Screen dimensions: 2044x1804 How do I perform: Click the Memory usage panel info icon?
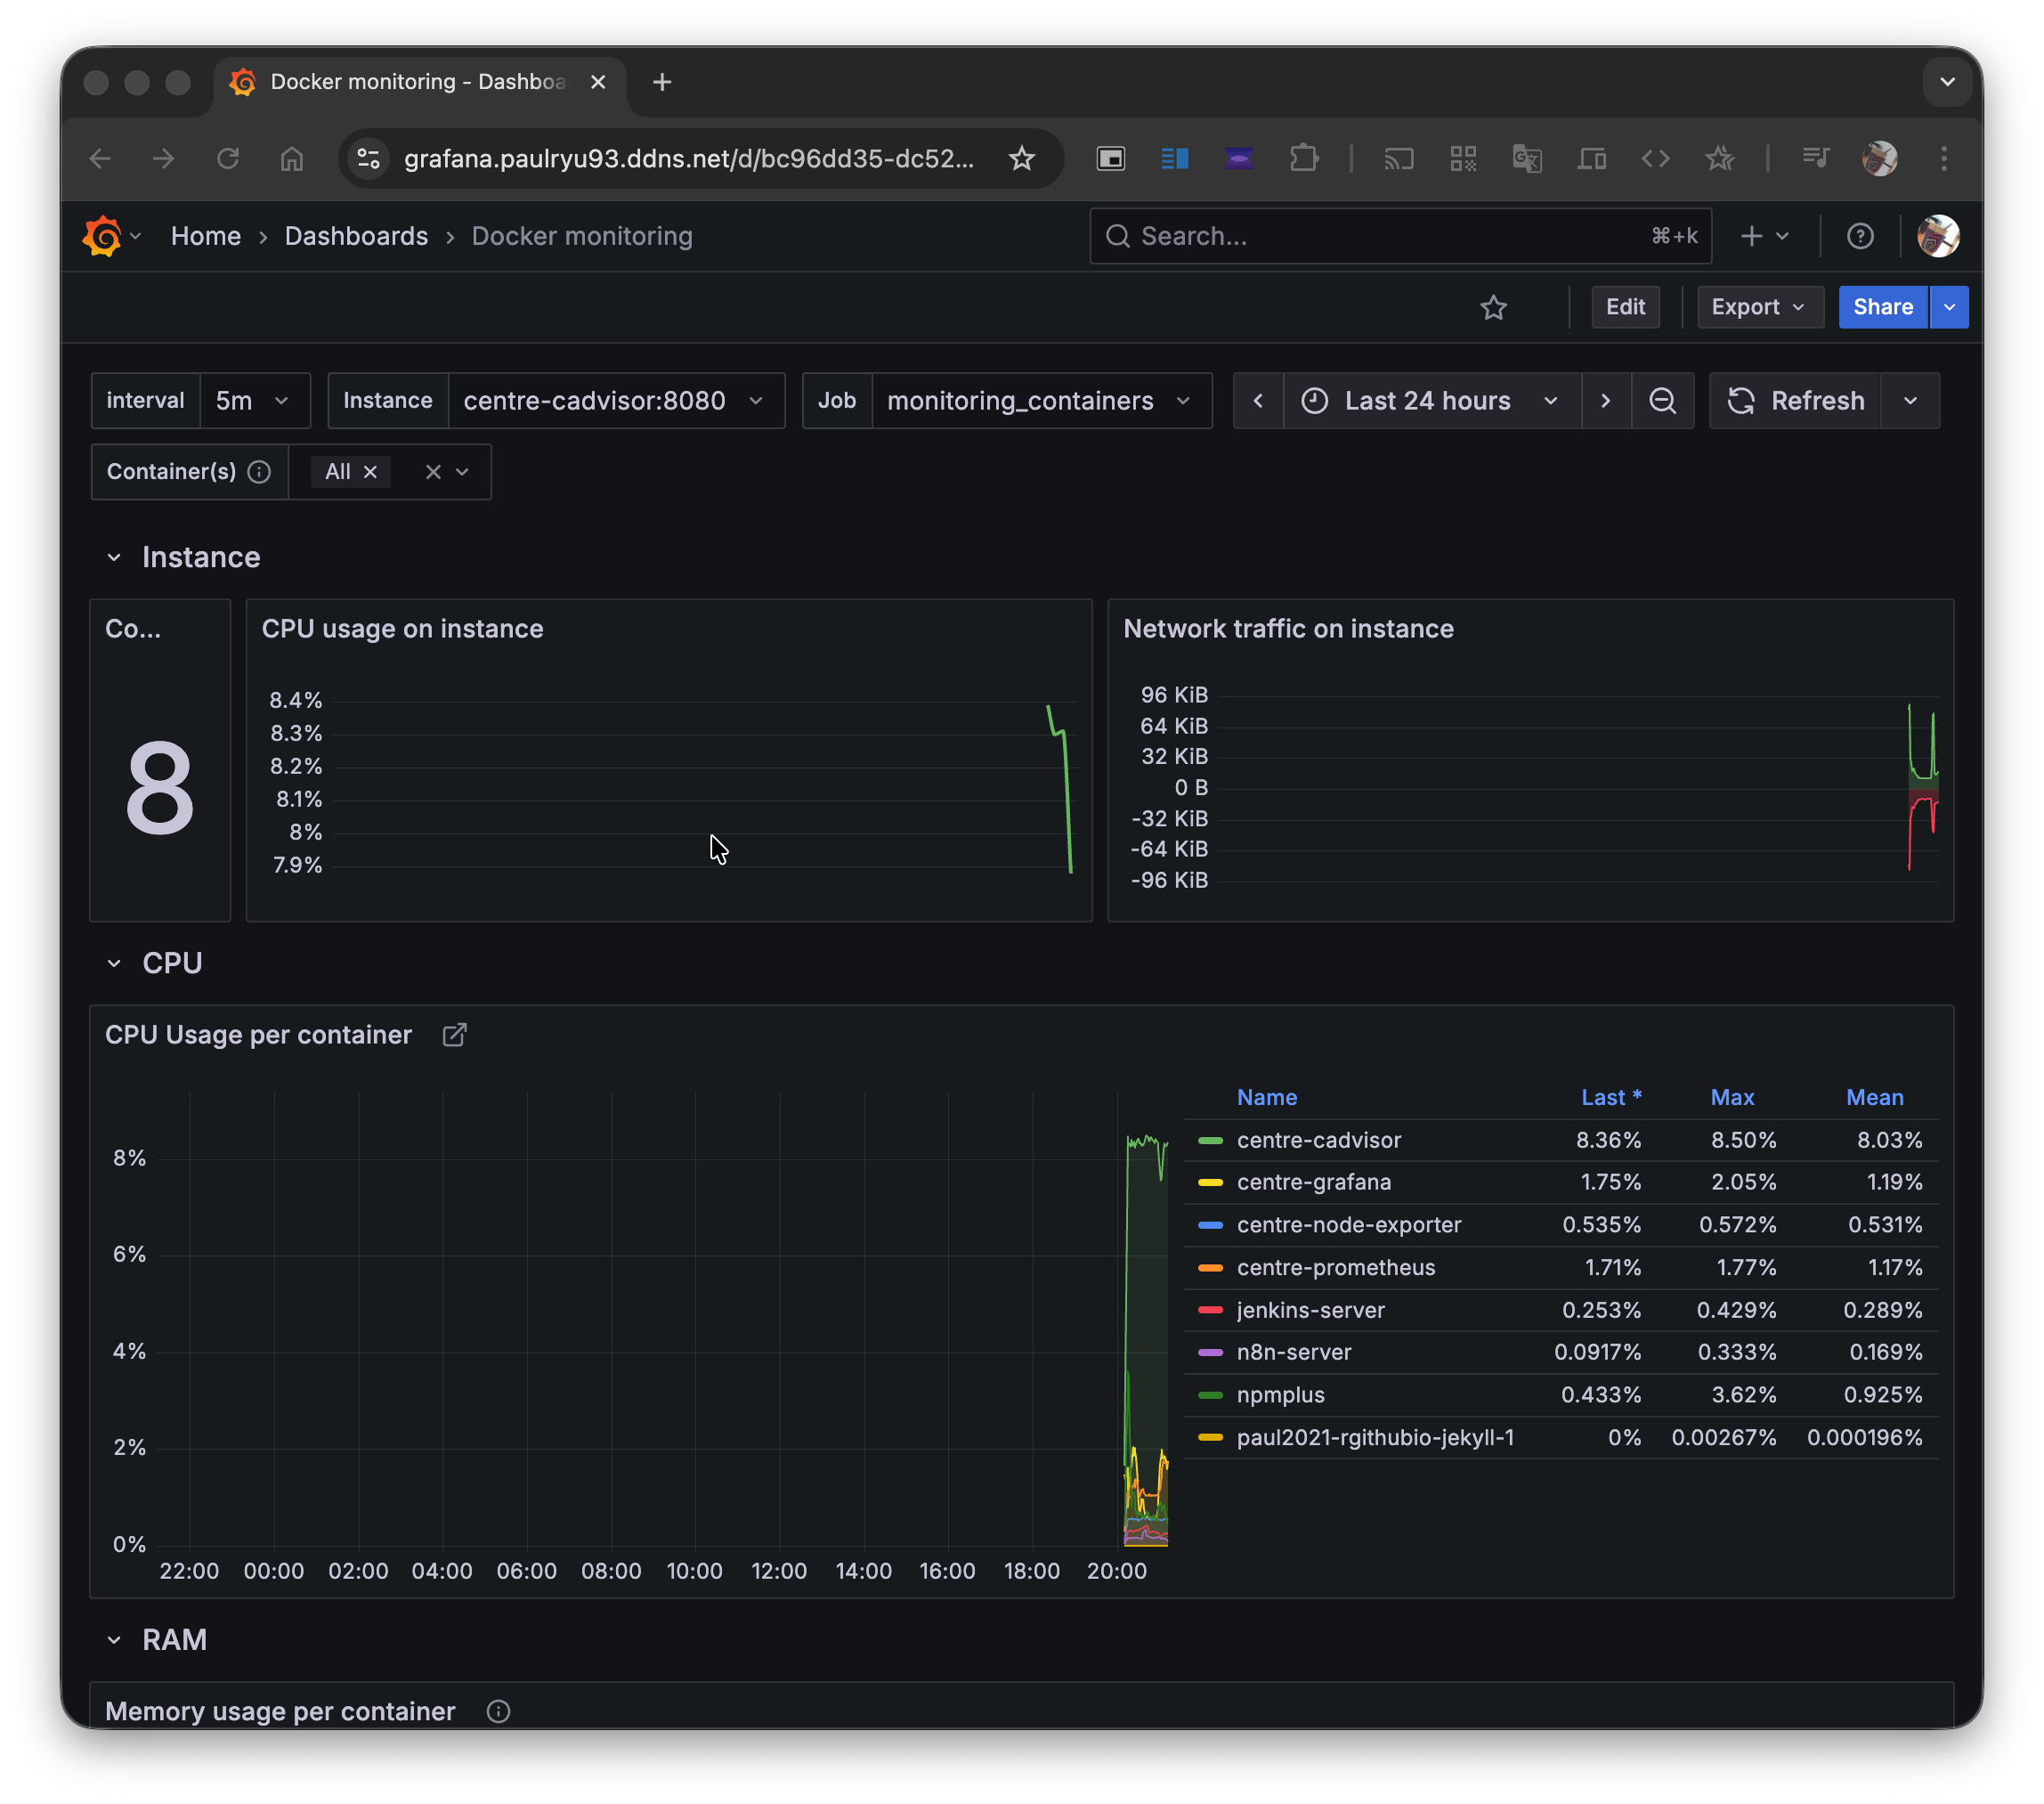point(498,1711)
